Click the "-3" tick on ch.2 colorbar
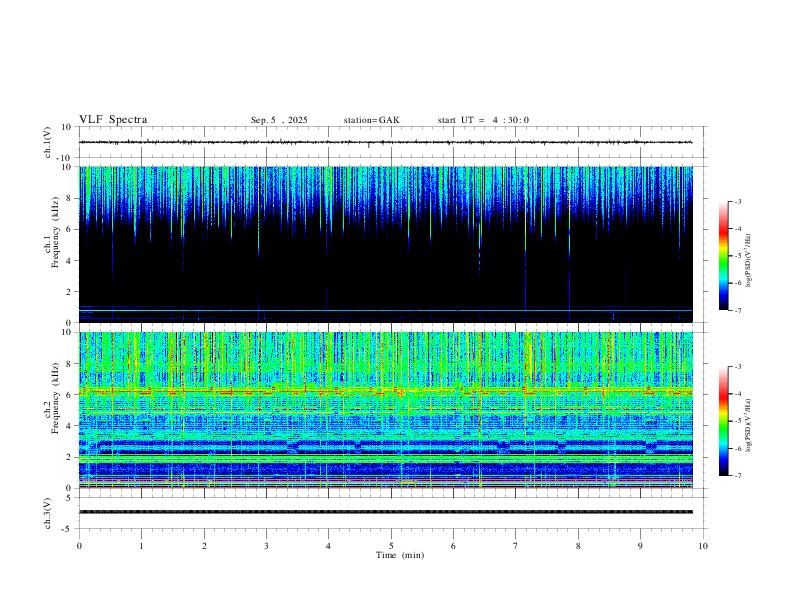 [x=738, y=367]
